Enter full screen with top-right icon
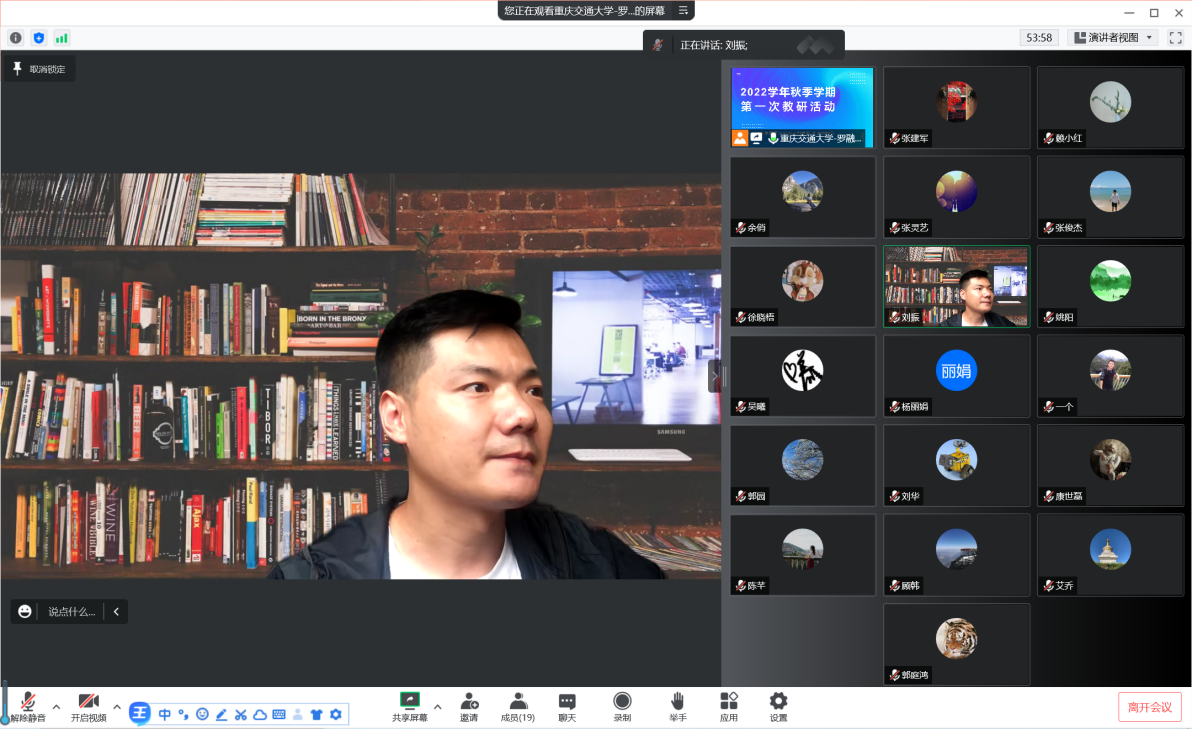The height and width of the screenshot is (729, 1192). [x=1176, y=38]
